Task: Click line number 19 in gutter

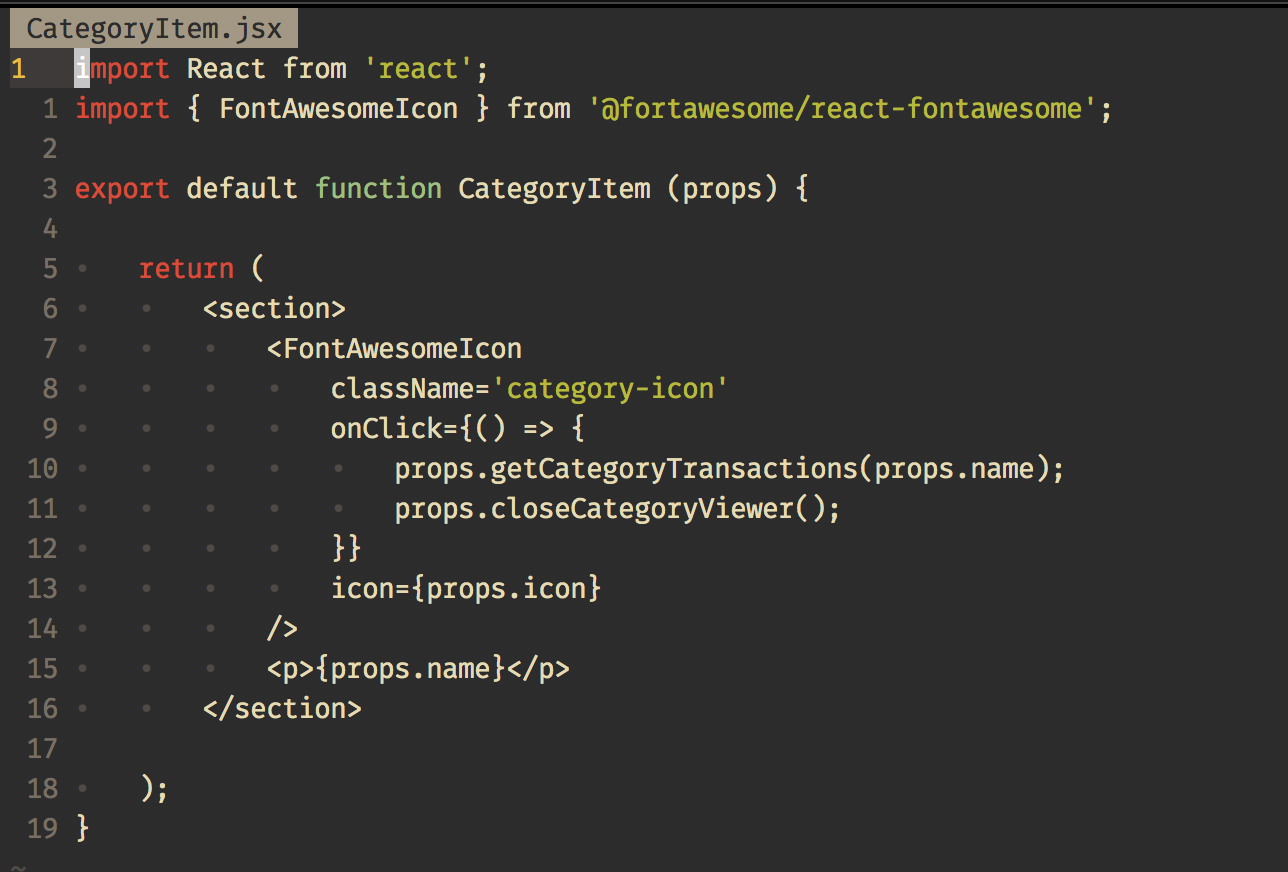Action: (x=43, y=828)
